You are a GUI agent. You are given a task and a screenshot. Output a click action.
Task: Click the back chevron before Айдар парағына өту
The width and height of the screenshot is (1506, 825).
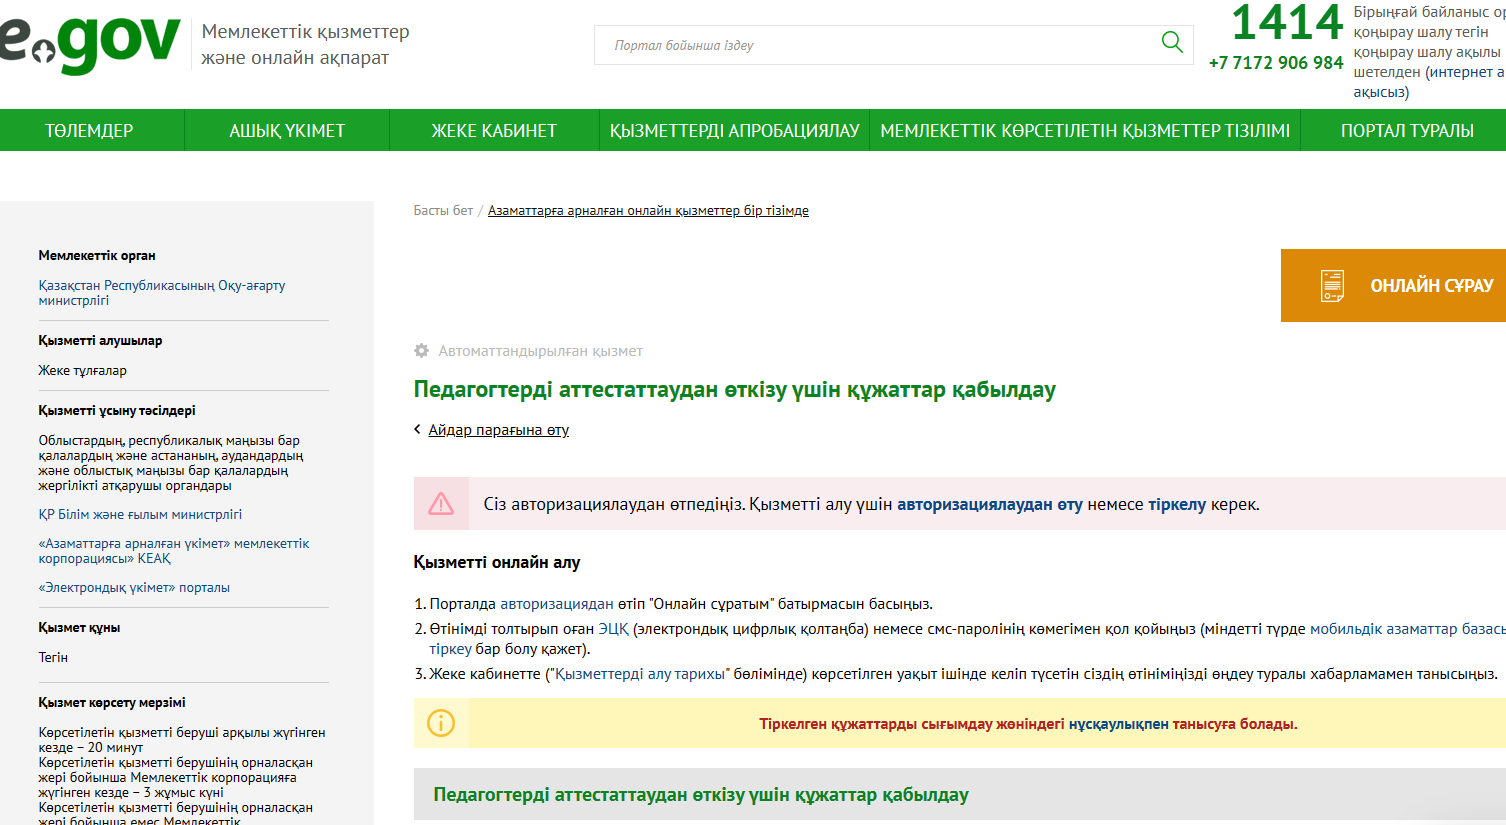click(417, 429)
